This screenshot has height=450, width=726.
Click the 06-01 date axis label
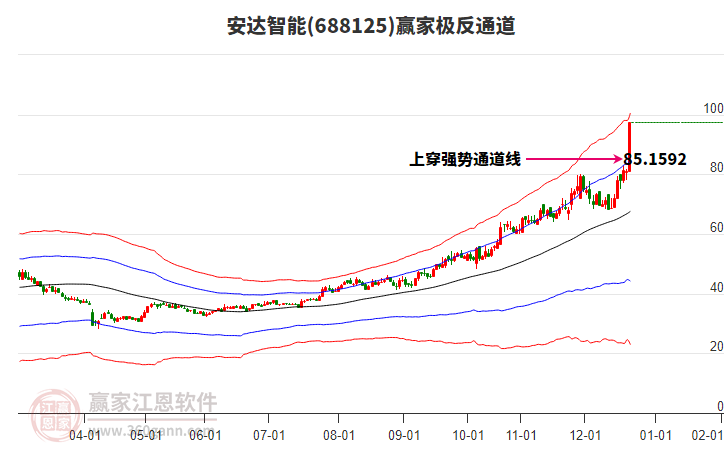tap(206, 435)
